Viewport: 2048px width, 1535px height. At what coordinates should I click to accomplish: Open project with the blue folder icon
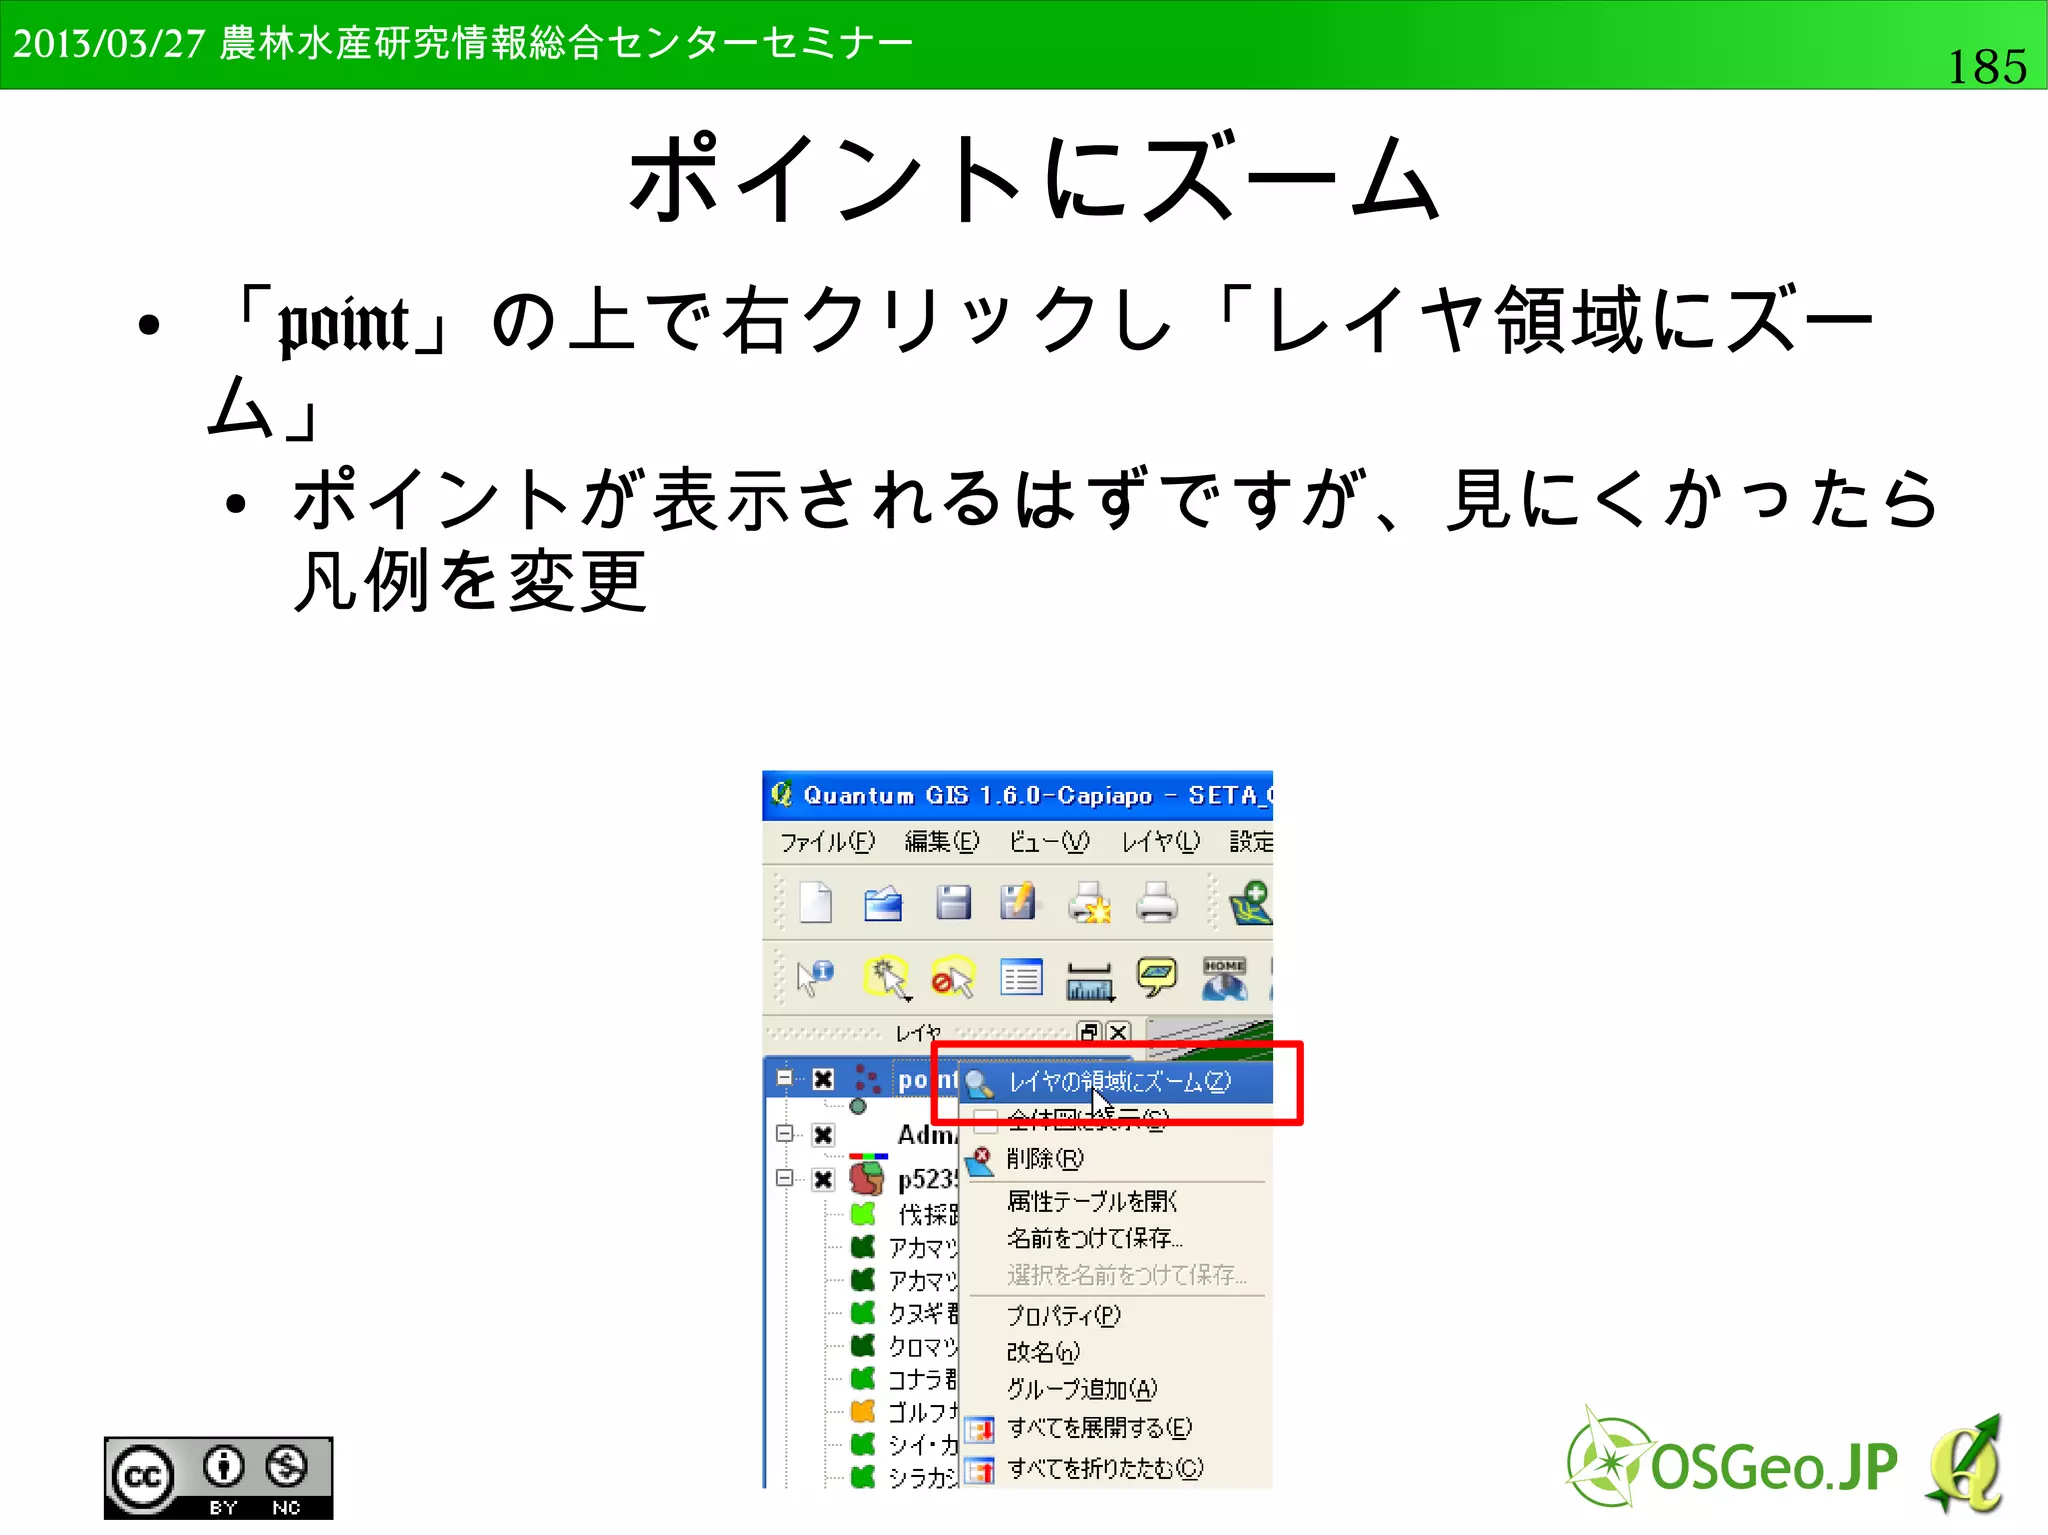click(883, 903)
